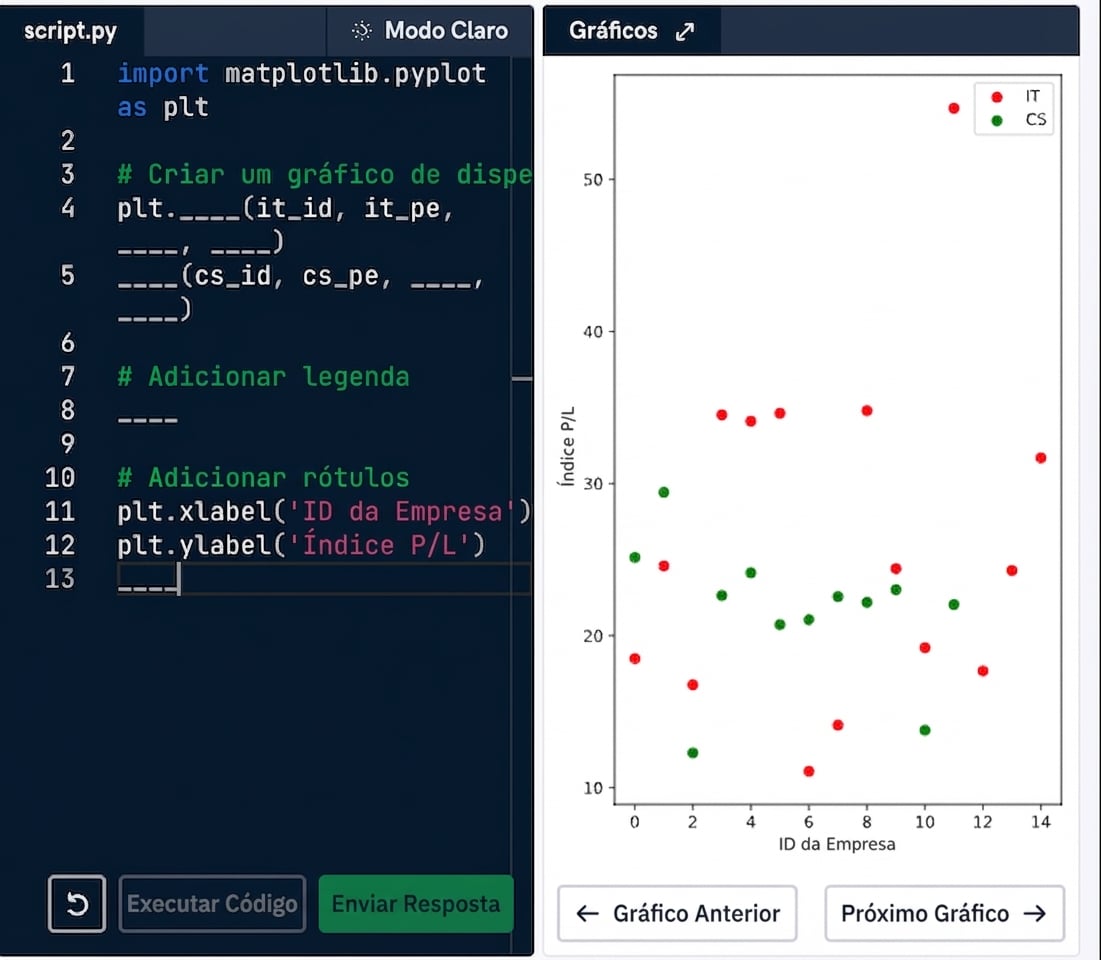The image size is (1101, 960).
Task: Click the reset code icon button
Action: pyautogui.click(x=77, y=904)
